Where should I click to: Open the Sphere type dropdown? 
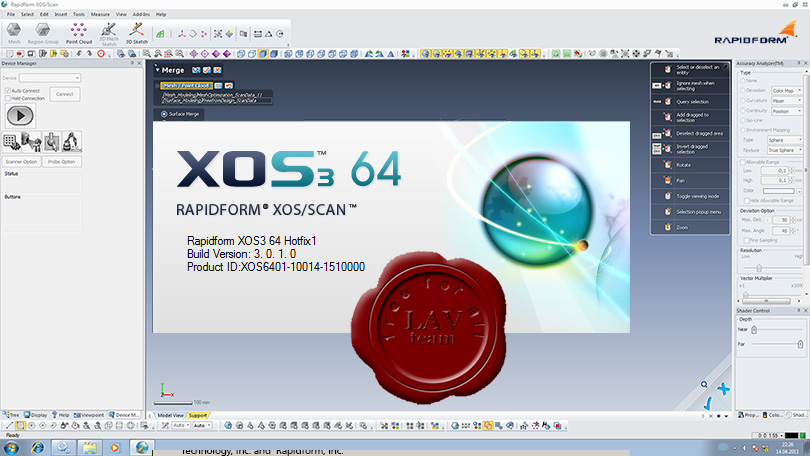[785, 140]
